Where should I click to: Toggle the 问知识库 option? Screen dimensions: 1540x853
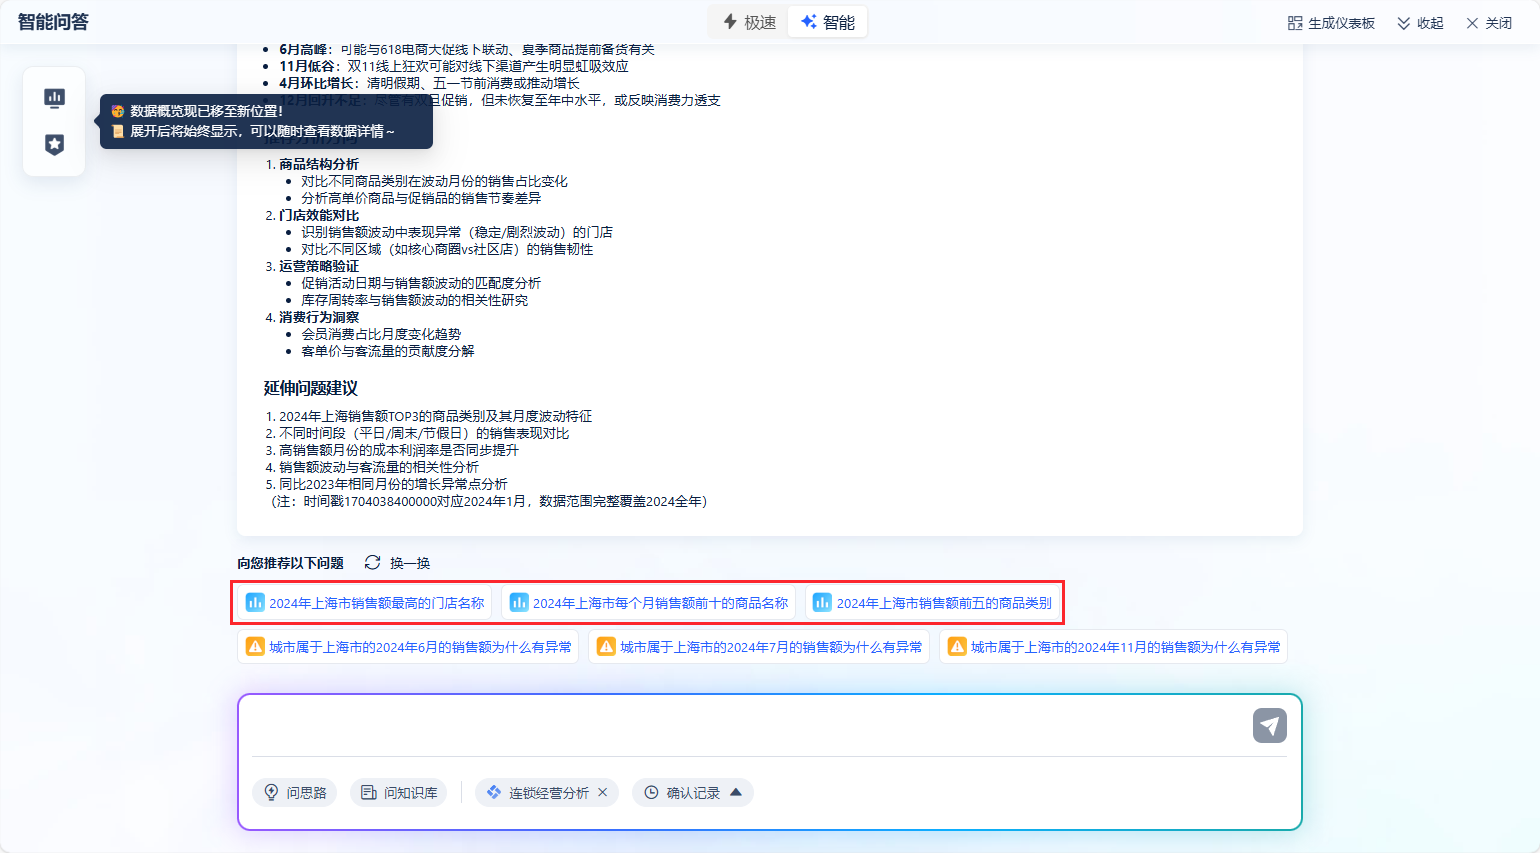click(399, 793)
